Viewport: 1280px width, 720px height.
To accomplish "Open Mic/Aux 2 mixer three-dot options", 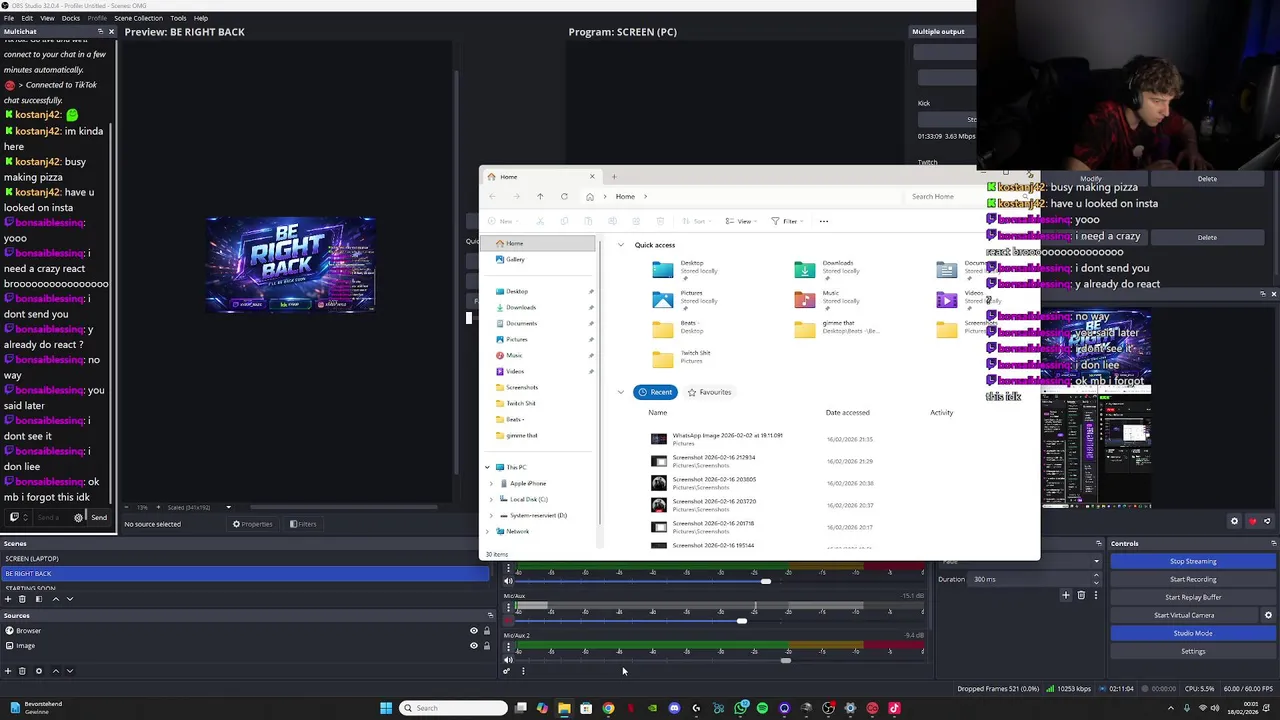I will coord(508,648).
